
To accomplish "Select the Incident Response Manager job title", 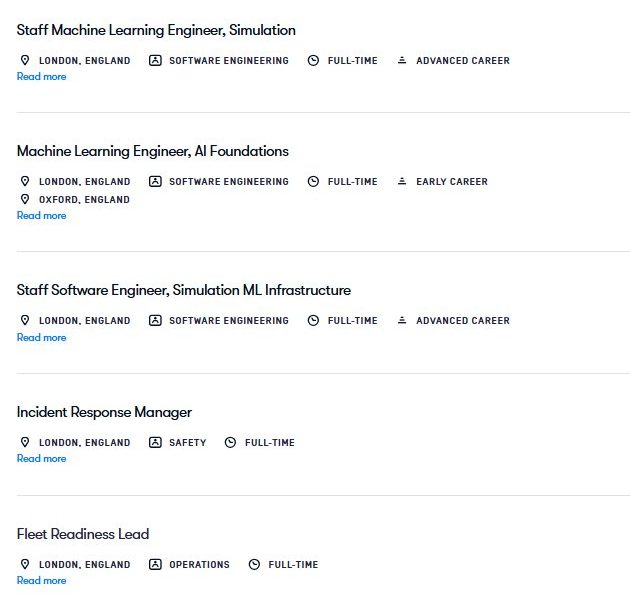I will point(104,412).
